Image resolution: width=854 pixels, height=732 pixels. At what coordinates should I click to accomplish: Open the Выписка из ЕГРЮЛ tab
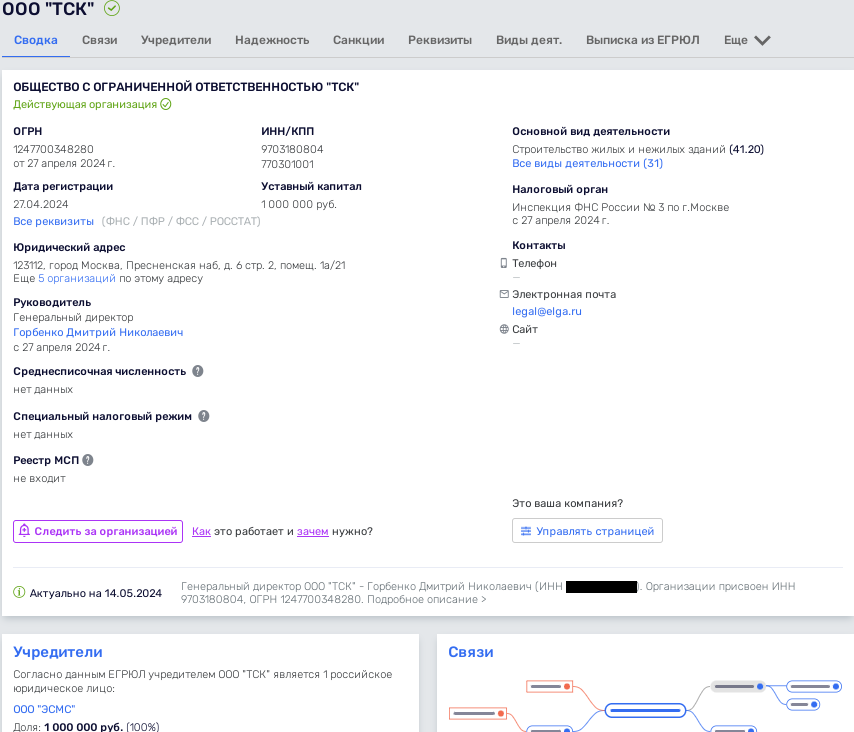[x=642, y=40]
